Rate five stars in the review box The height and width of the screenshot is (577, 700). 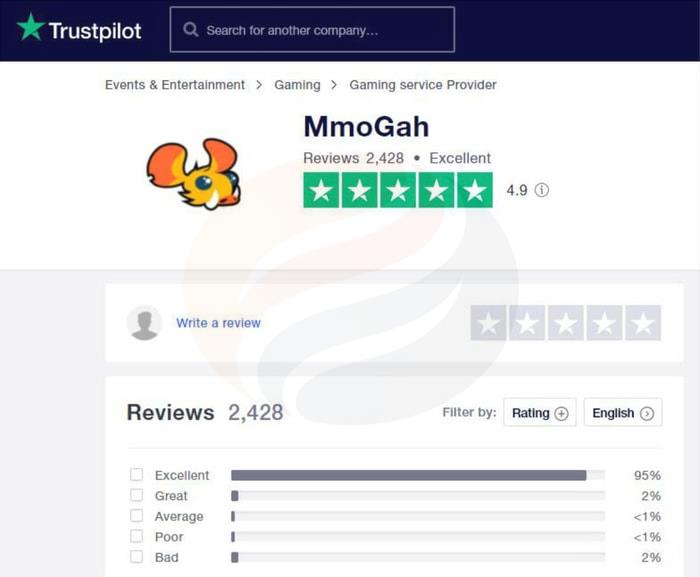click(643, 323)
